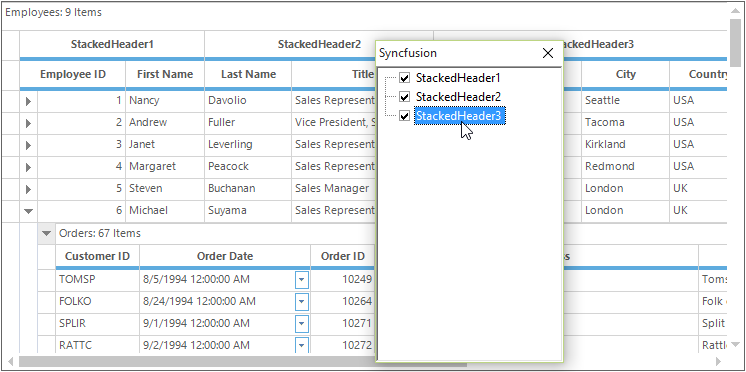The width and height of the screenshot is (746, 372).
Task: Select StackedHeader2 tree item label
Action: (458, 97)
